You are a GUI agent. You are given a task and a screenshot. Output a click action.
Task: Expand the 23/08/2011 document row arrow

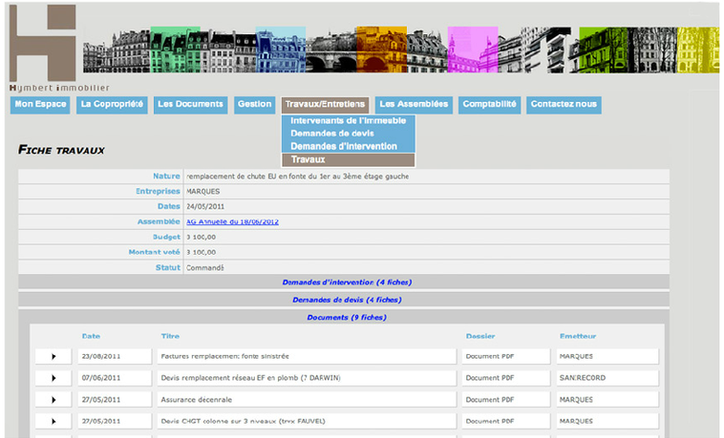point(54,356)
